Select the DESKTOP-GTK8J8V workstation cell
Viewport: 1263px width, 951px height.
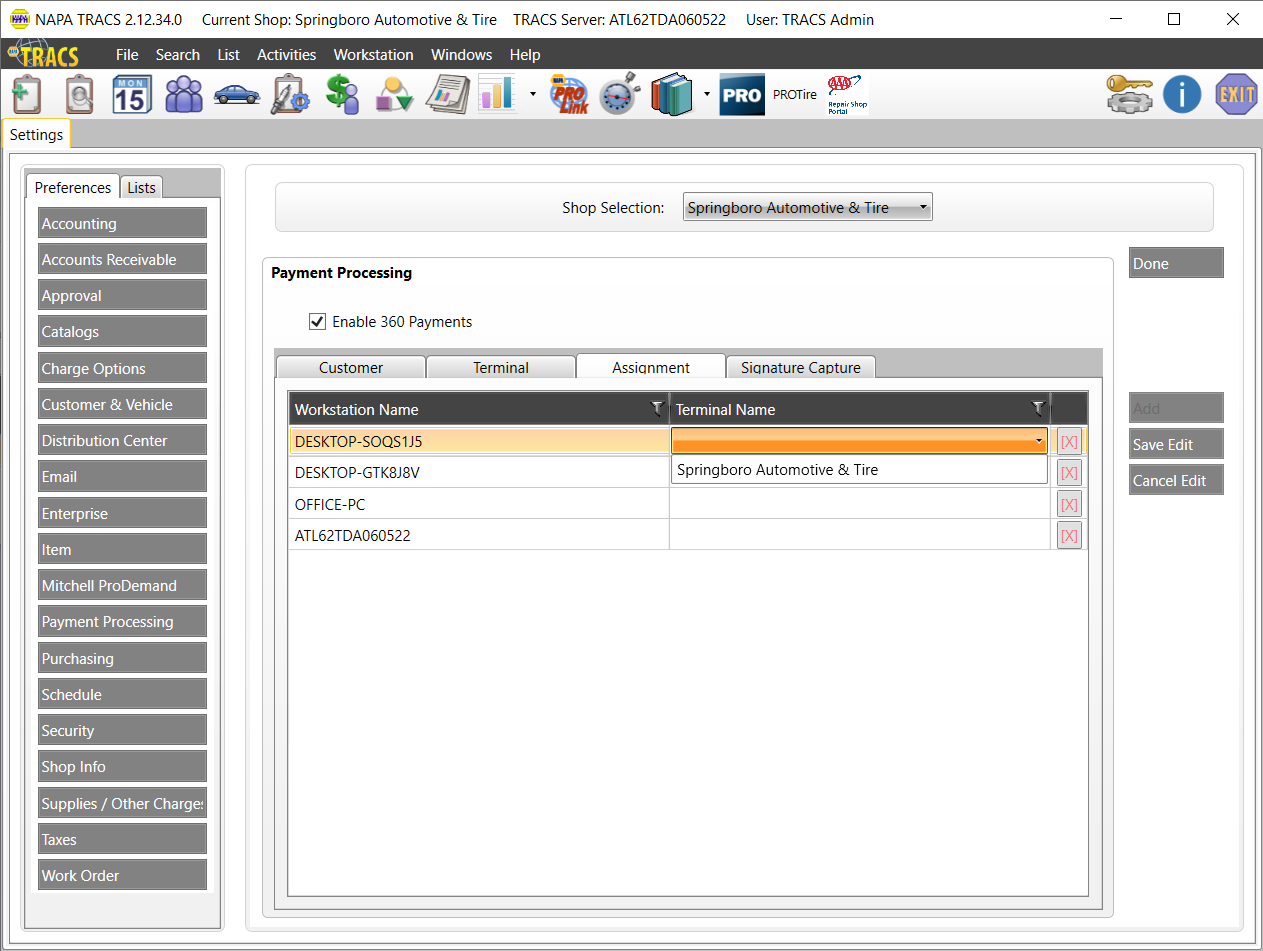pos(479,473)
